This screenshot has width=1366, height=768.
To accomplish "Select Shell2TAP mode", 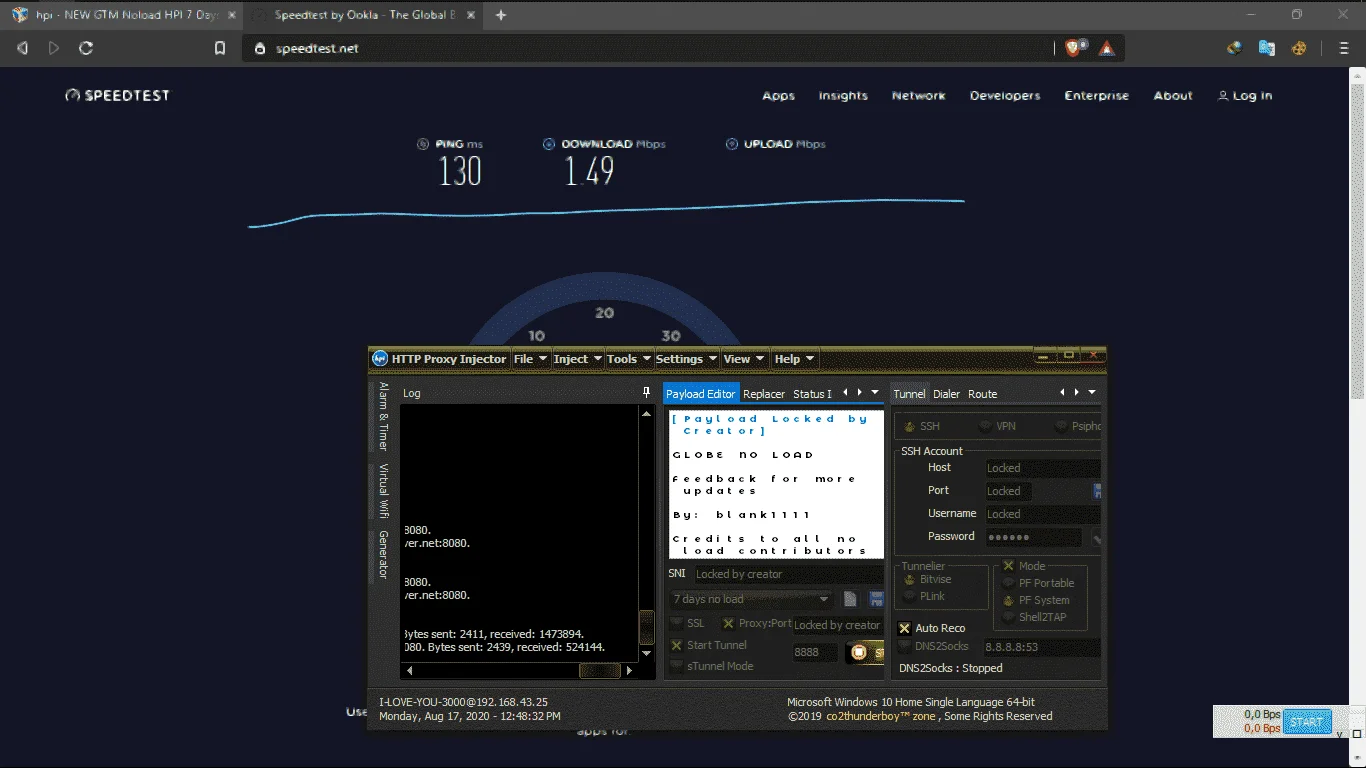I will click(1008, 617).
